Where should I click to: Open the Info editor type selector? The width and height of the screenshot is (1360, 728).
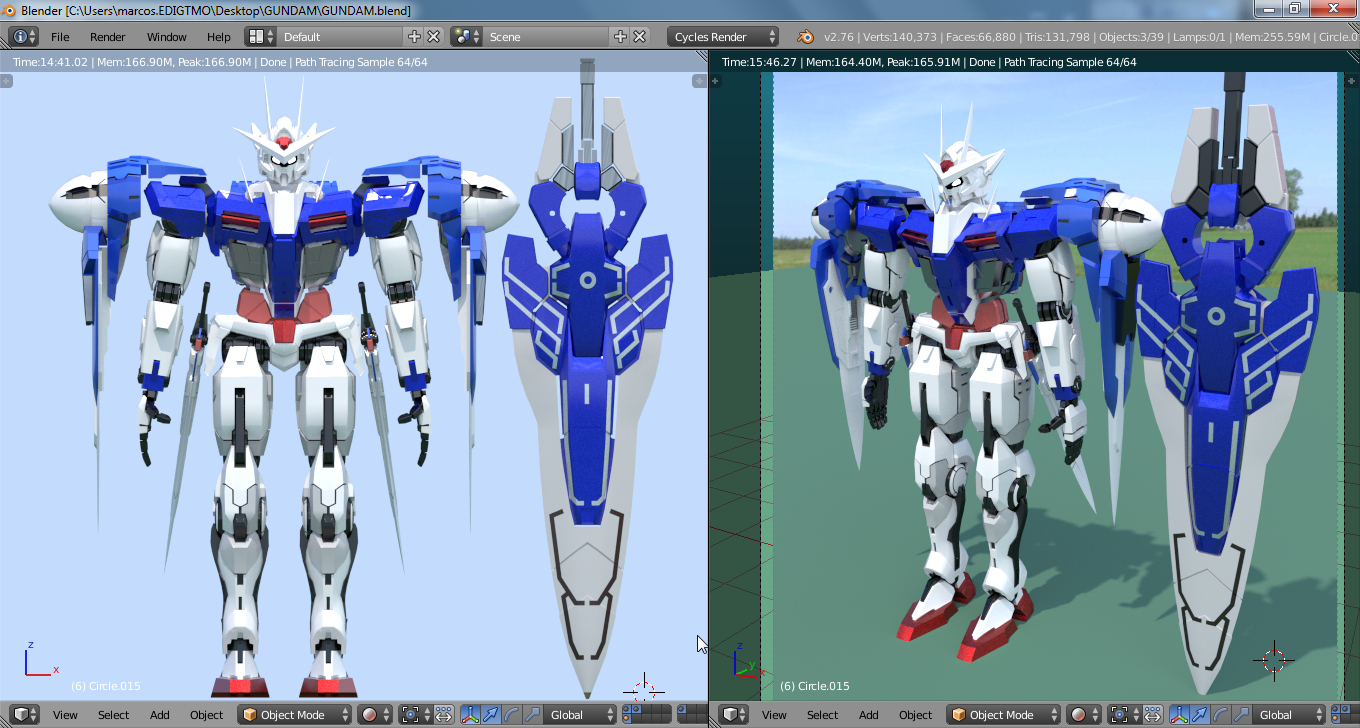(24, 37)
